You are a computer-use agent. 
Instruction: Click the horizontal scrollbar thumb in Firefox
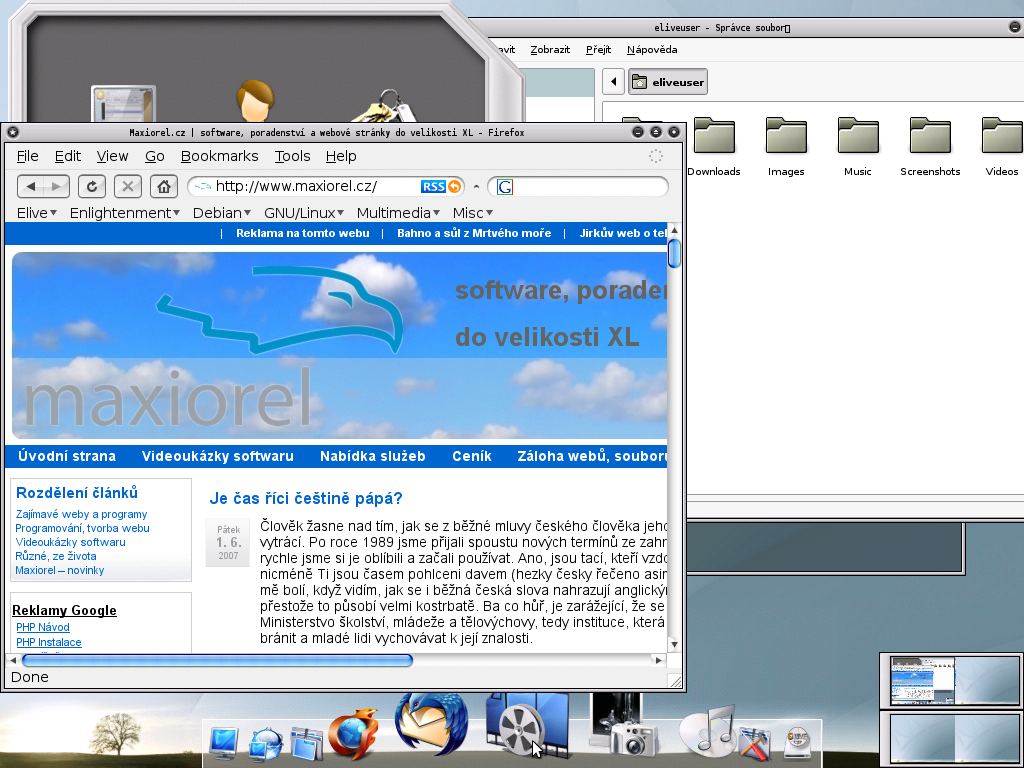[217, 660]
